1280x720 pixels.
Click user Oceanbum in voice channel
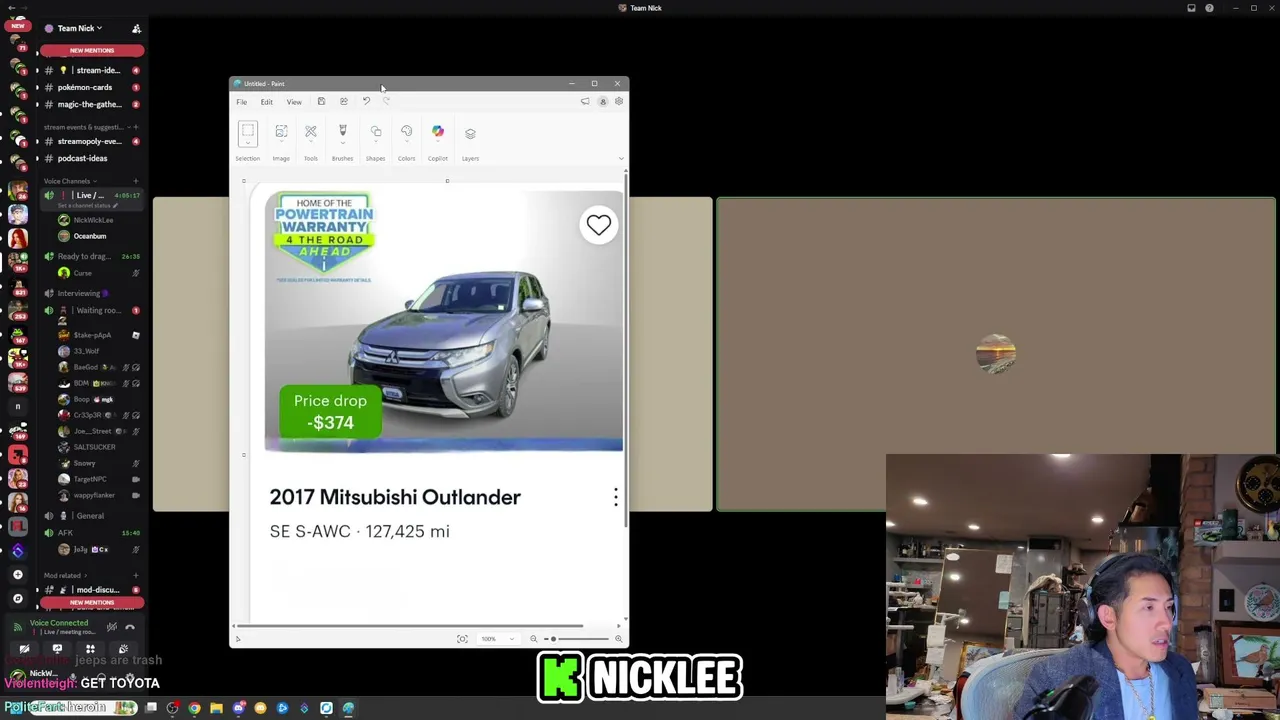click(90, 236)
